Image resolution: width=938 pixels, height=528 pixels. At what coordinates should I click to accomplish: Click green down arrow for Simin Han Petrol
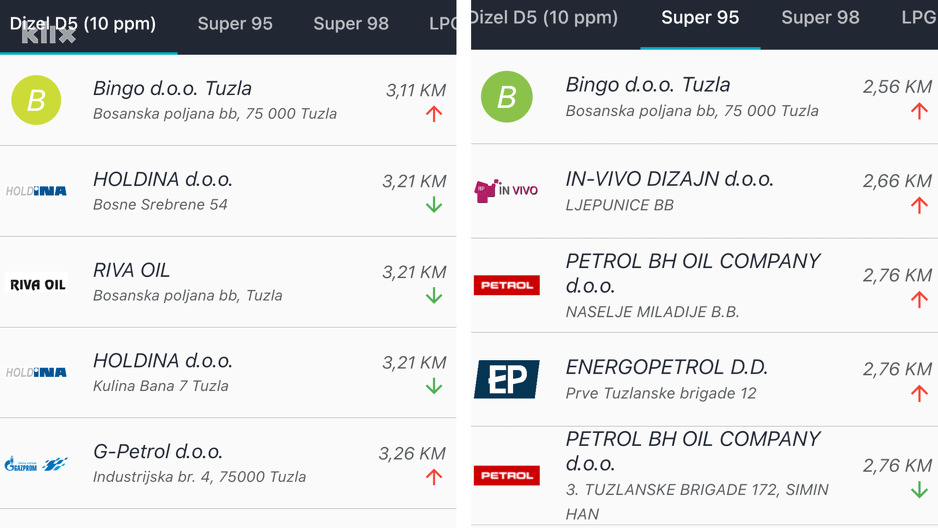[x=919, y=490]
